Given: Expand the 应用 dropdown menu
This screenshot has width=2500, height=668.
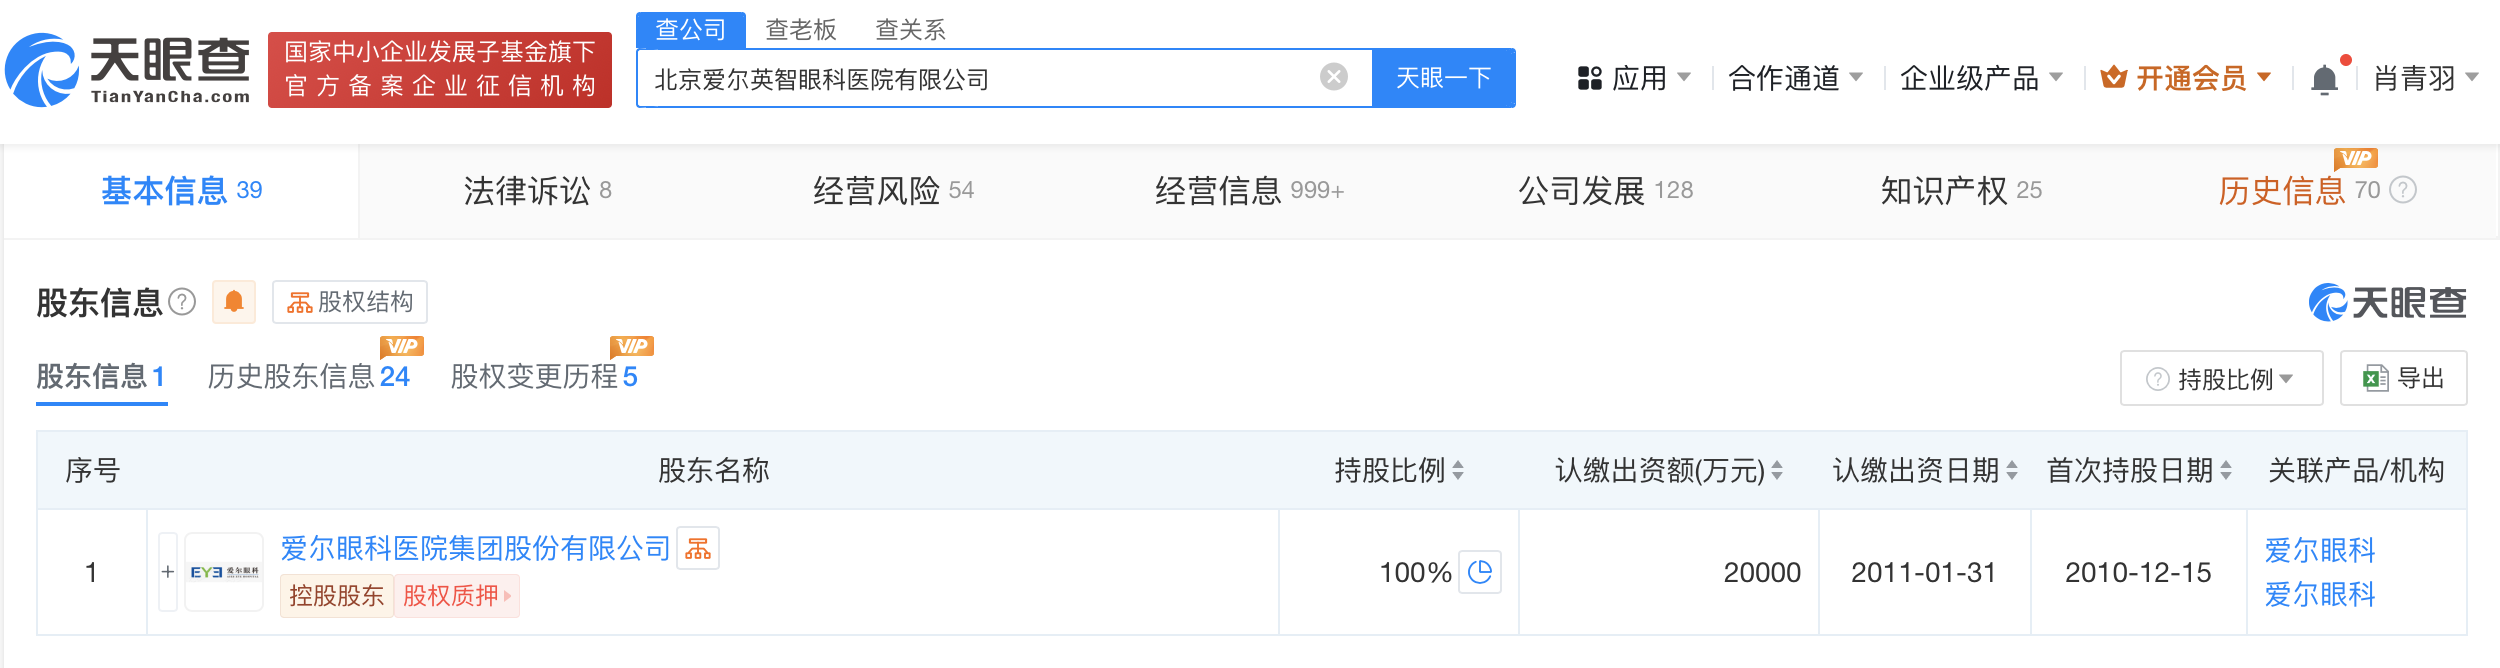Looking at the screenshot, I should pyautogui.click(x=1634, y=78).
